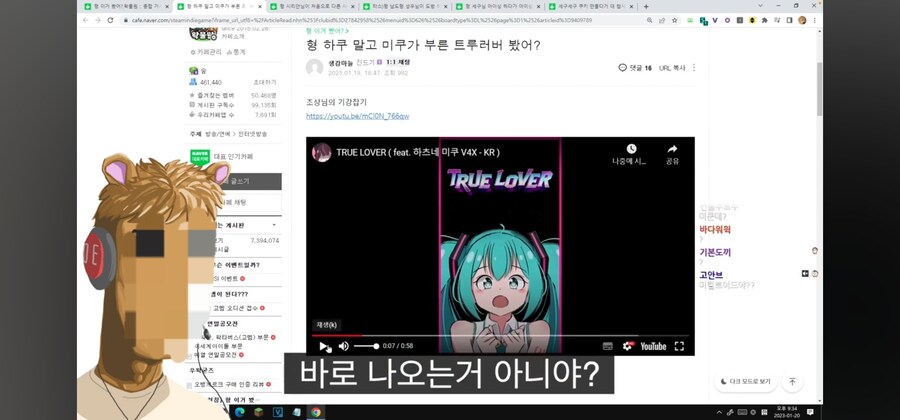Open the post's three-dot more menu
Viewport: 900px width, 420px height.
point(693,68)
